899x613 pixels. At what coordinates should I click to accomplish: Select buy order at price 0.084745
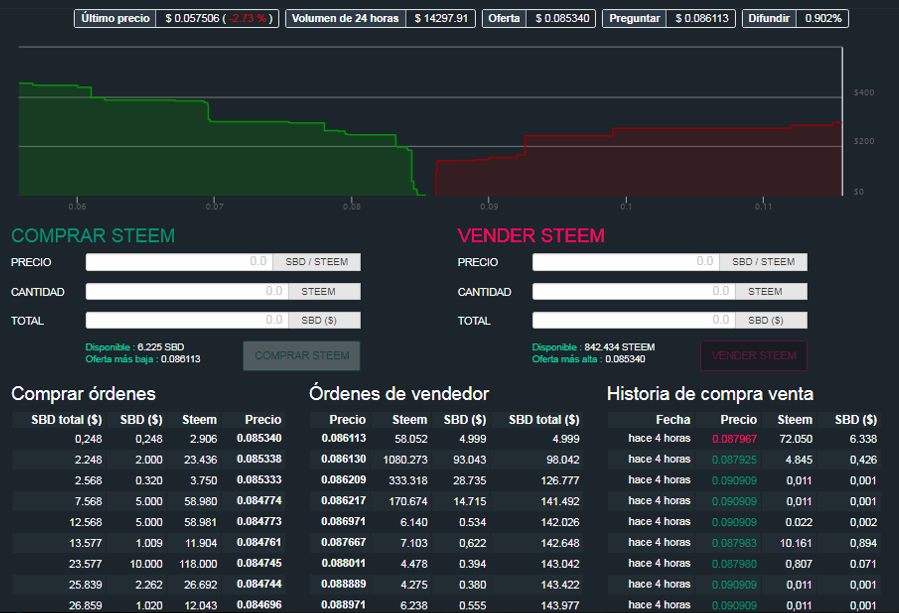coord(148,564)
